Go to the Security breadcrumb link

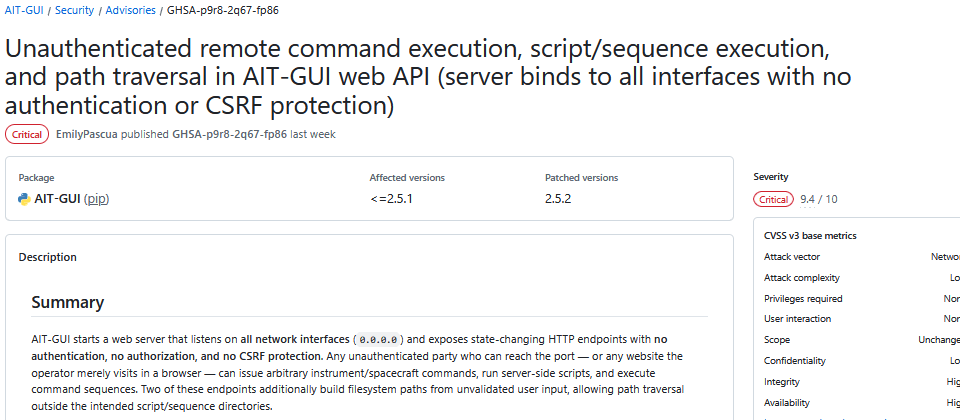tap(75, 10)
